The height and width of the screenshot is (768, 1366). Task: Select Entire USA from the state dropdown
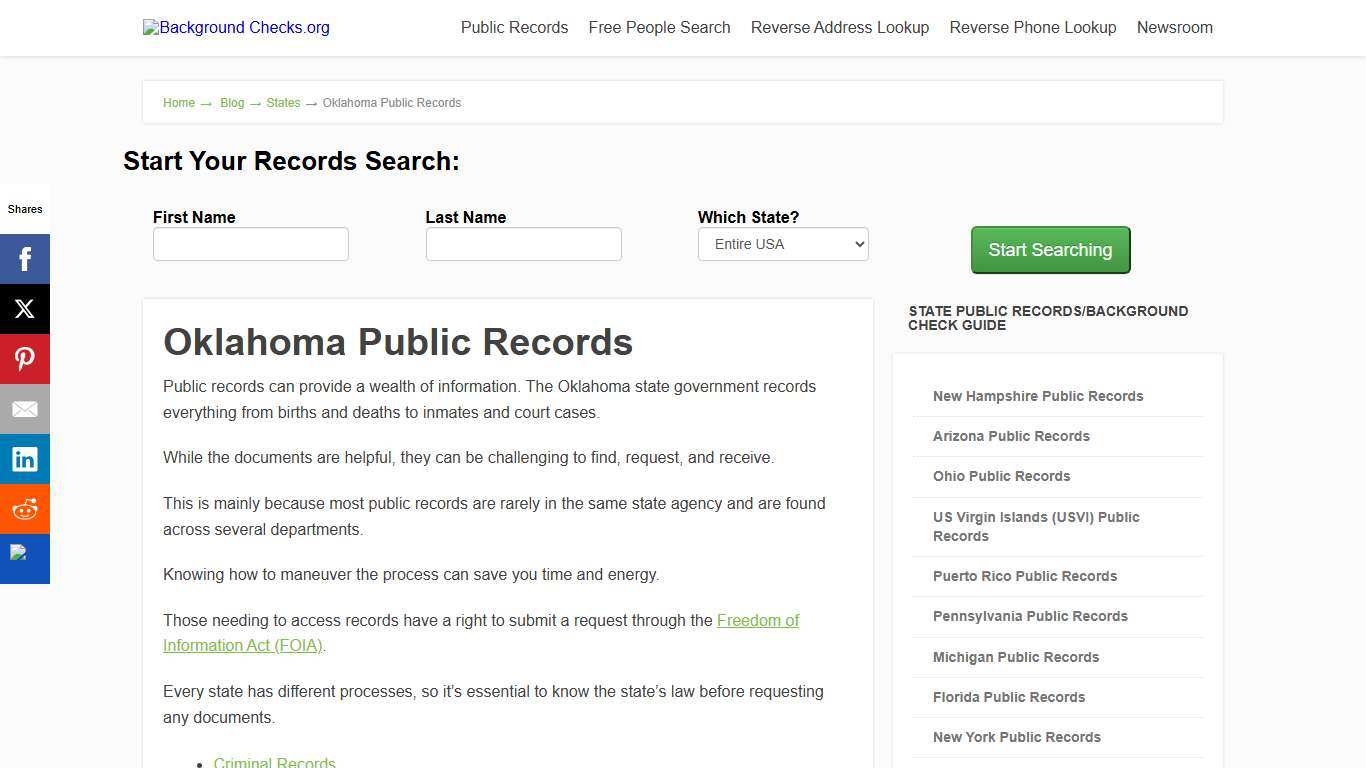(782, 243)
